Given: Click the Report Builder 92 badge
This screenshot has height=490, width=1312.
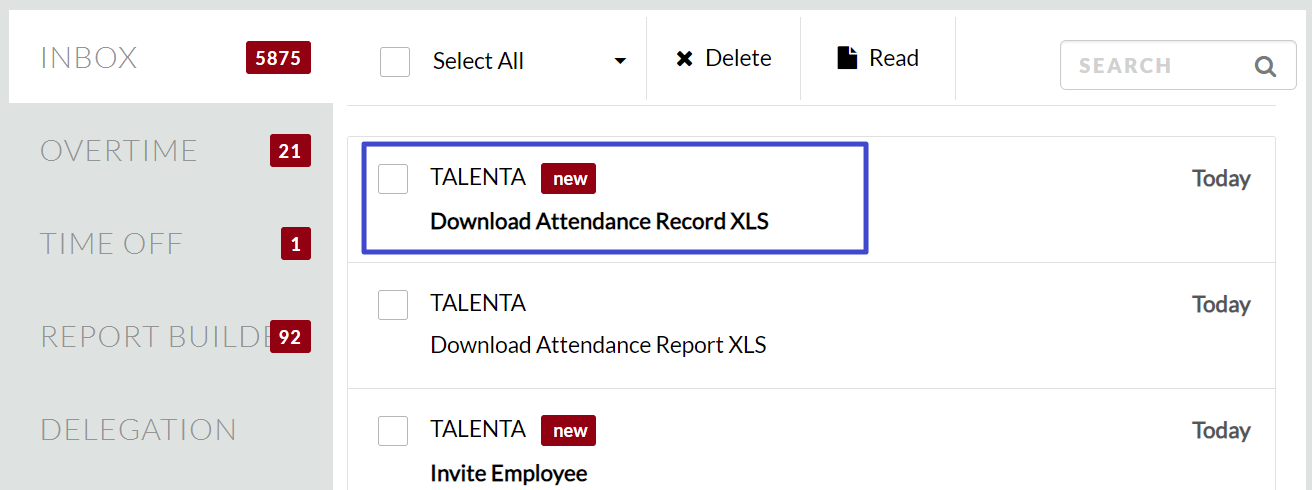Looking at the screenshot, I should 290,337.
